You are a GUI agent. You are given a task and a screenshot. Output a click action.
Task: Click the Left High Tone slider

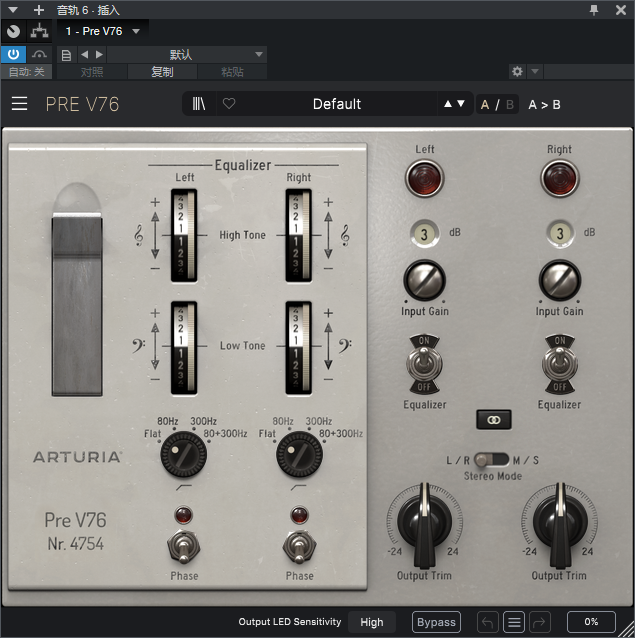coord(184,235)
